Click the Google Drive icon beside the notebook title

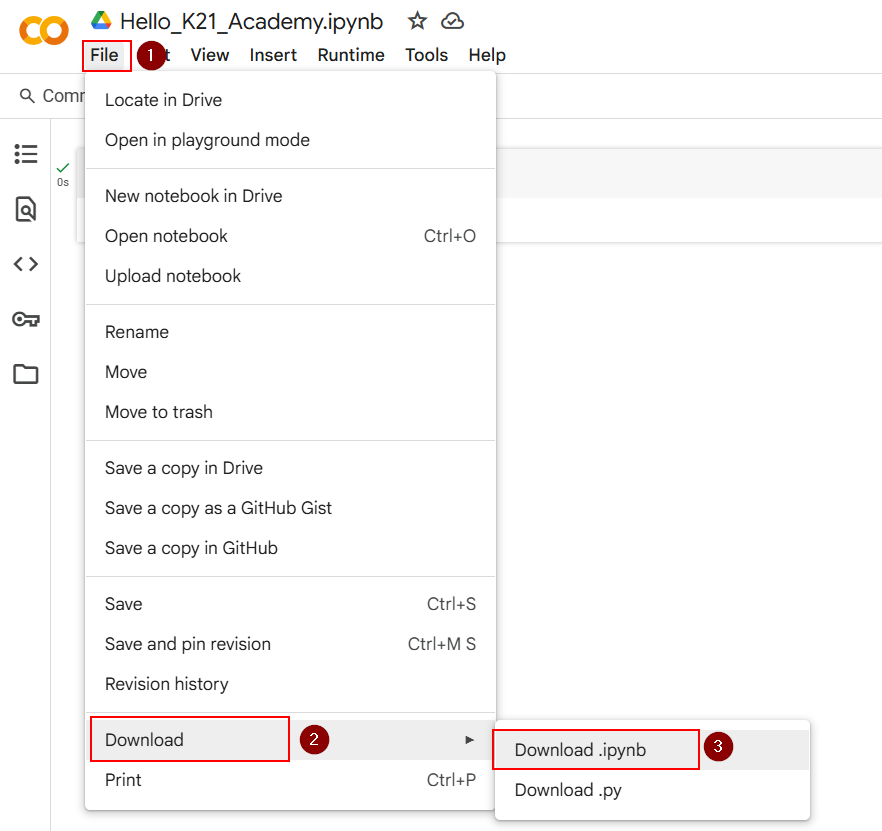tap(101, 20)
